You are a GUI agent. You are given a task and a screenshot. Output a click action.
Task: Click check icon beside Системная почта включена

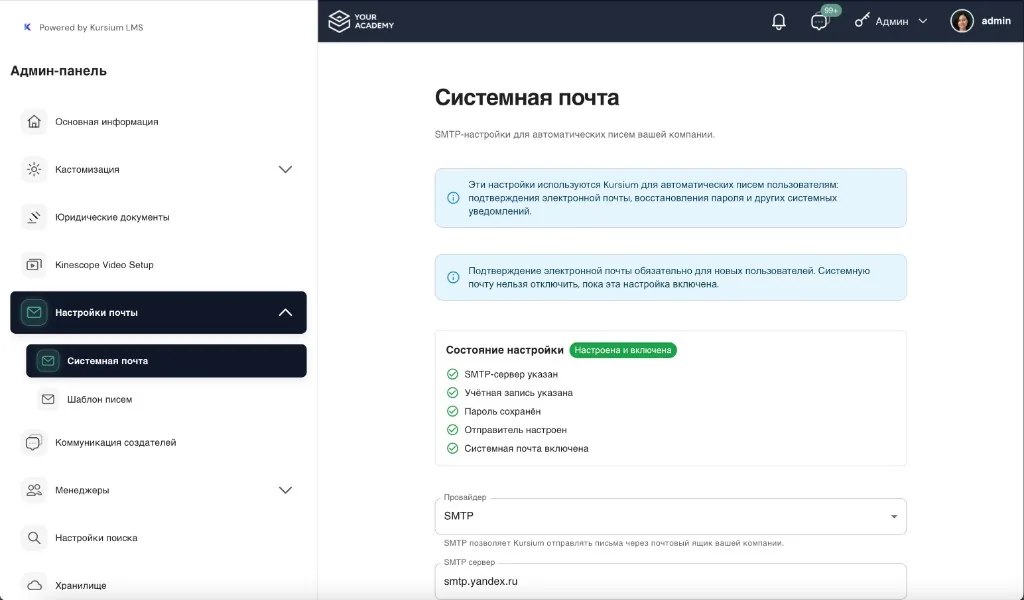(x=452, y=449)
